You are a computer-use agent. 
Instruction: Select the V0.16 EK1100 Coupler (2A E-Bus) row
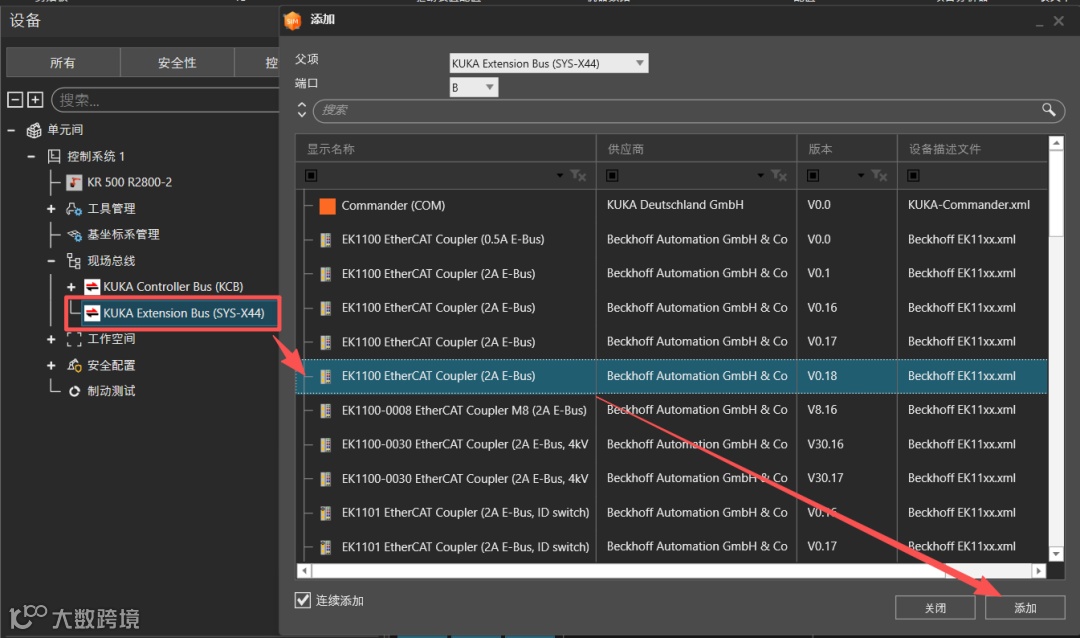tap(672, 308)
